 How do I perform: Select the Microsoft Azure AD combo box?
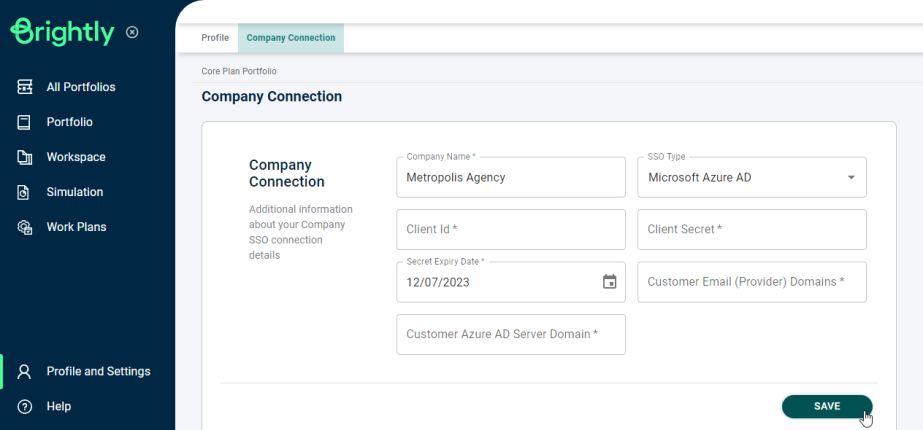click(752, 177)
